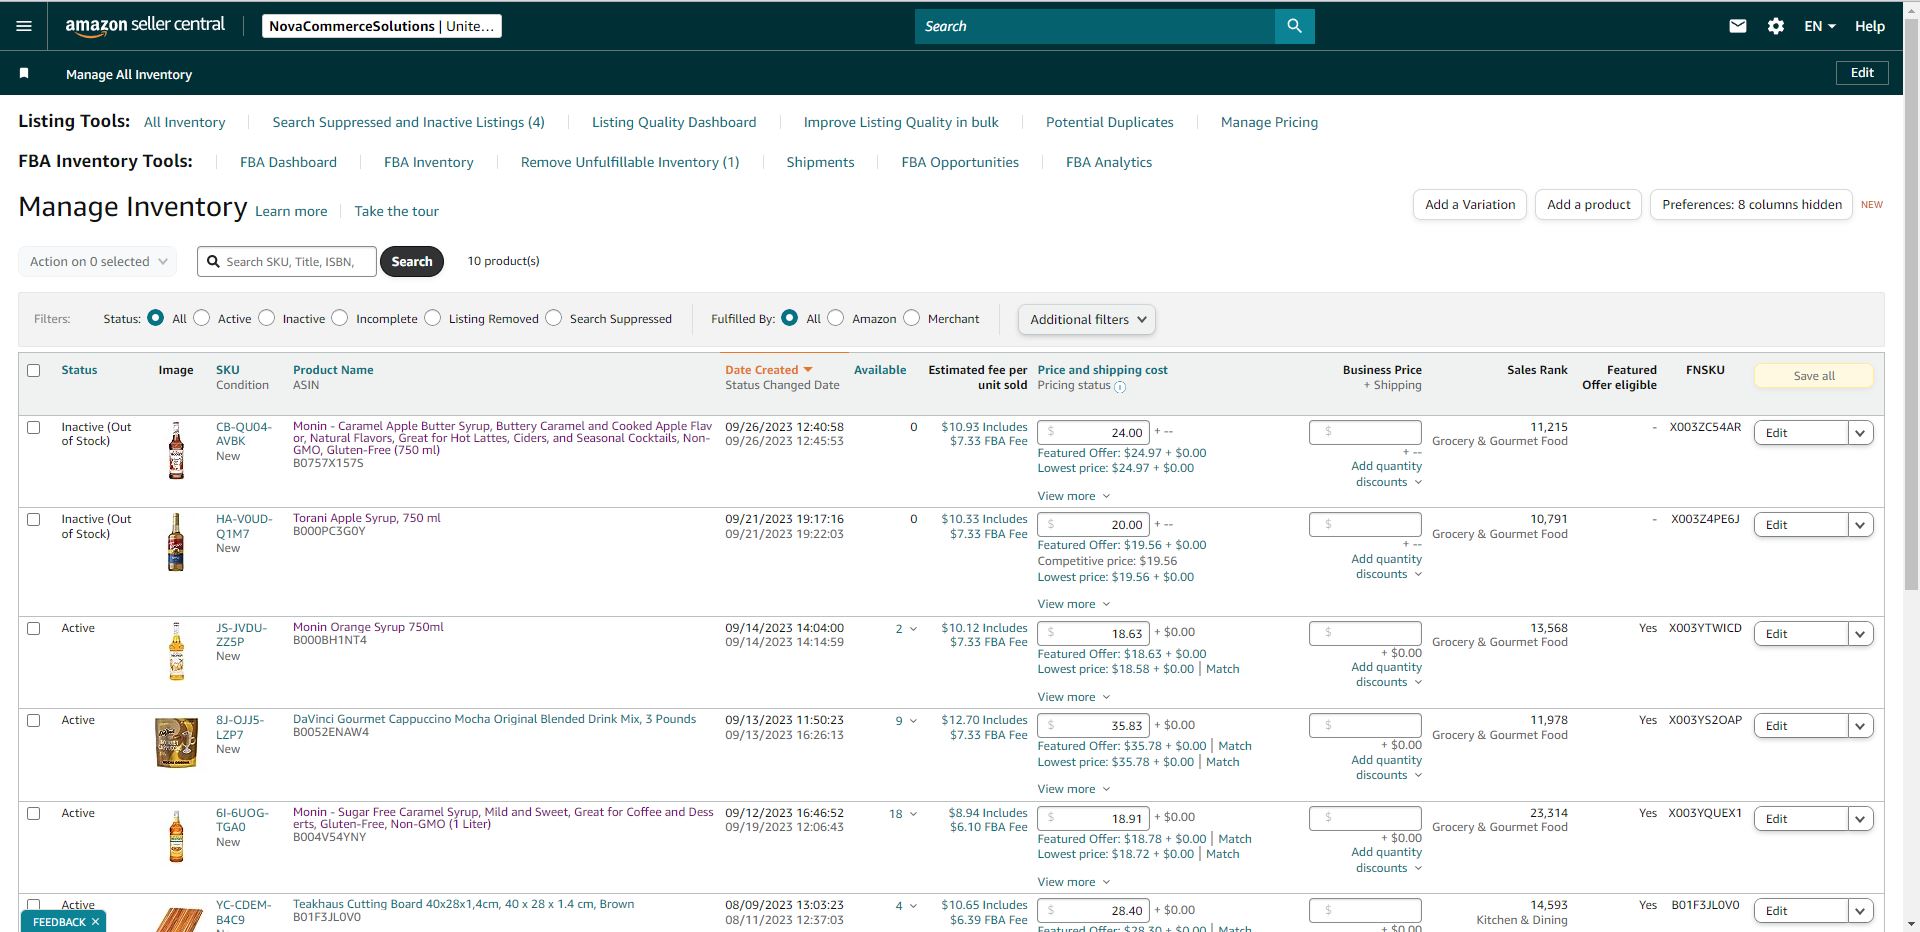Filter Fulfilled By Amazon radio
This screenshot has height=932, width=1920.
pyautogui.click(x=836, y=318)
